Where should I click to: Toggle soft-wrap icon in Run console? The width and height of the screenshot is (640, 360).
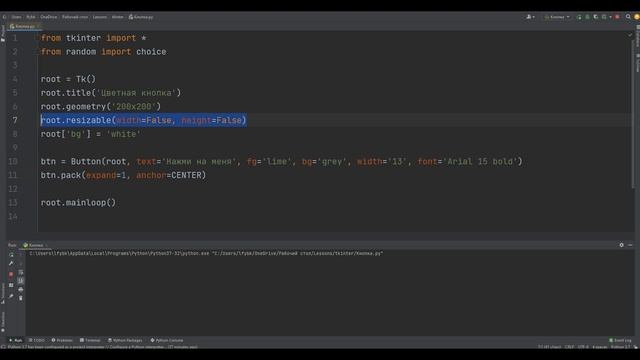[x=21, y=272]
